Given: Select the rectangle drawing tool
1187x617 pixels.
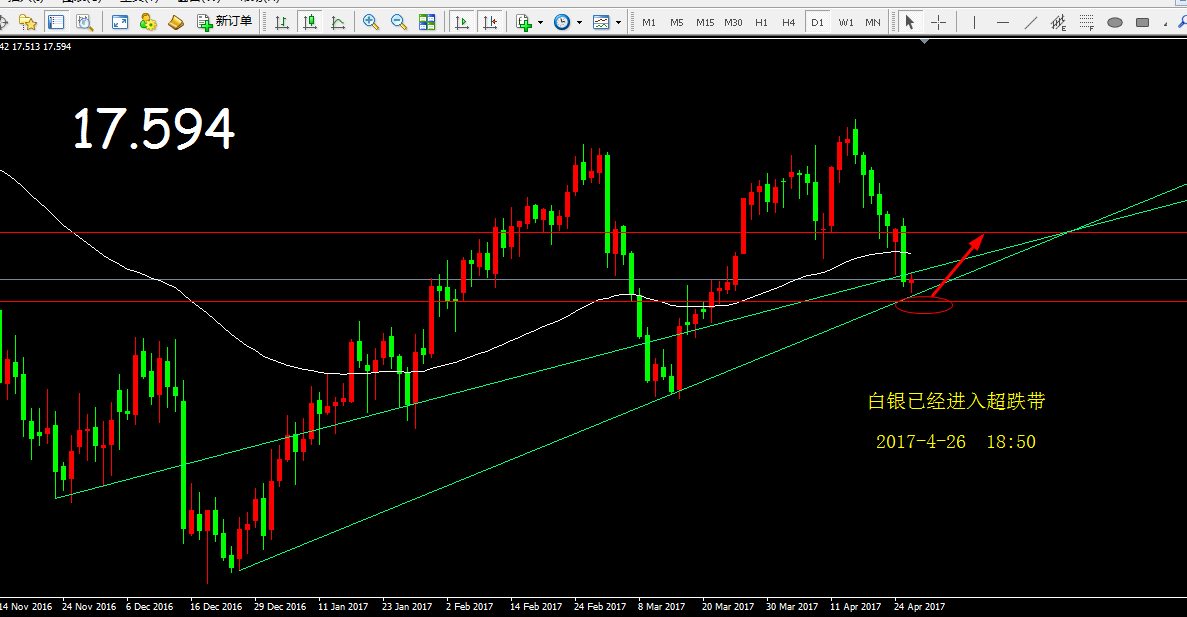Looking at the screenshot, I should pos(1142,22).
